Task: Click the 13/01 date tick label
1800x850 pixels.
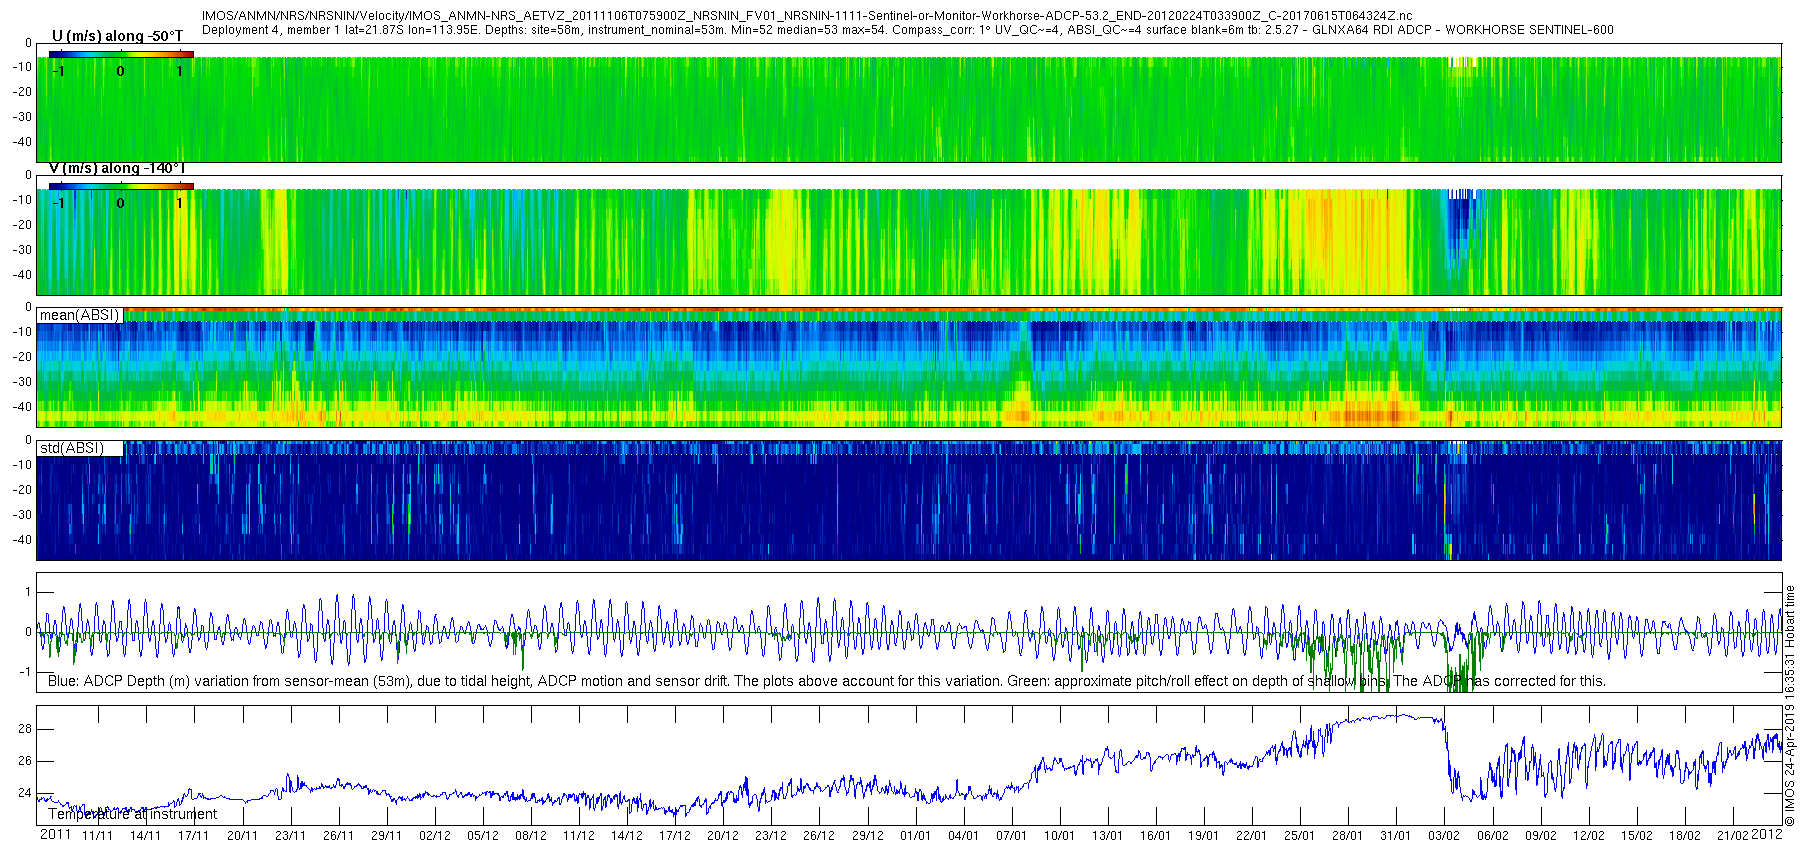Action: [1107, 836]
